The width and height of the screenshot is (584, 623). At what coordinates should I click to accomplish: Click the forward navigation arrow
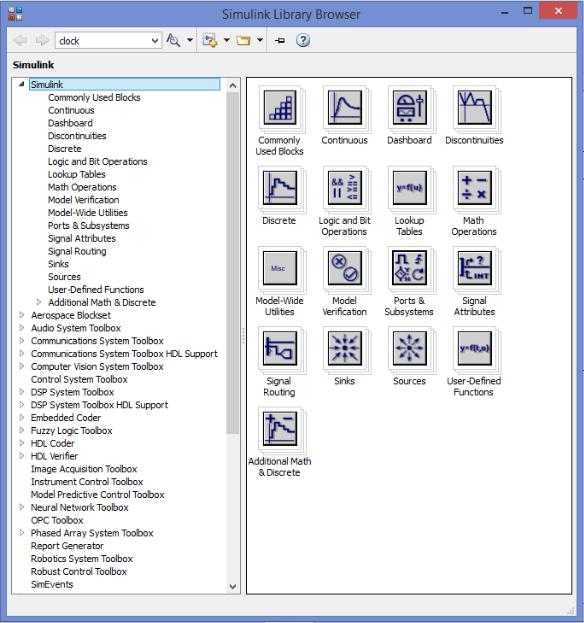point(42,40)
